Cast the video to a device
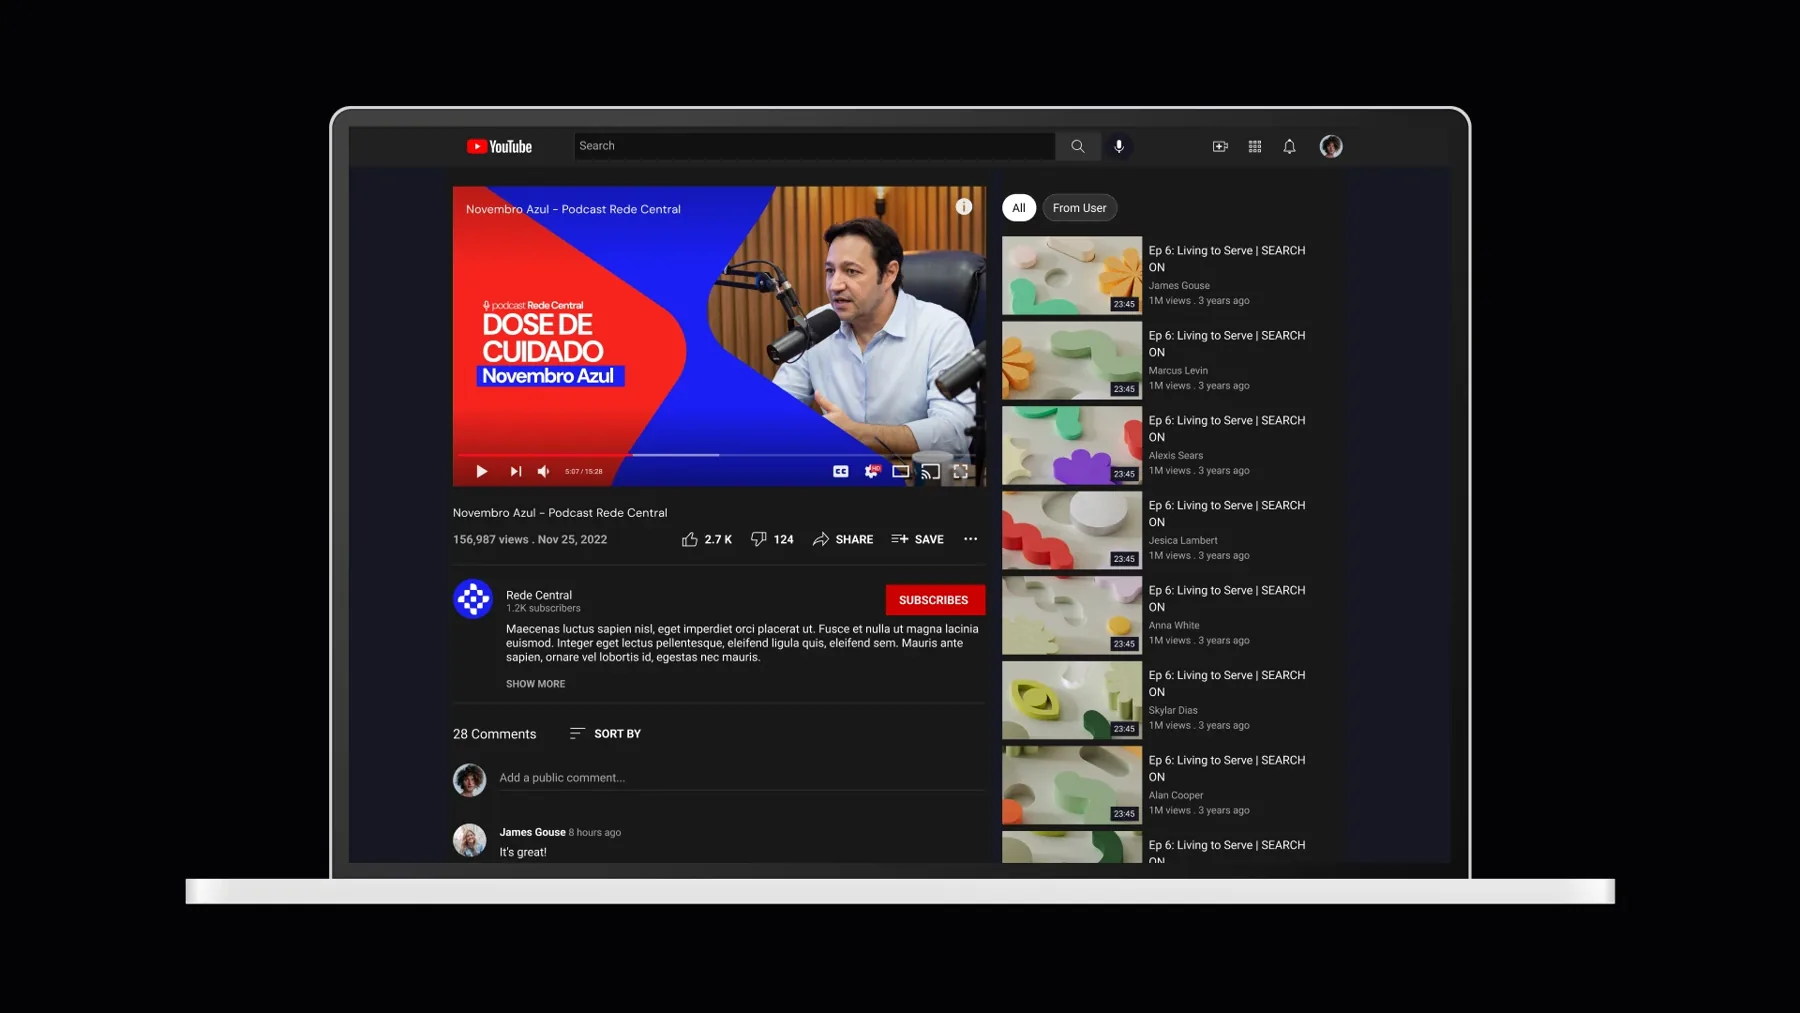Viewport: 1800px width, 1013px height. tap(930, 471)
